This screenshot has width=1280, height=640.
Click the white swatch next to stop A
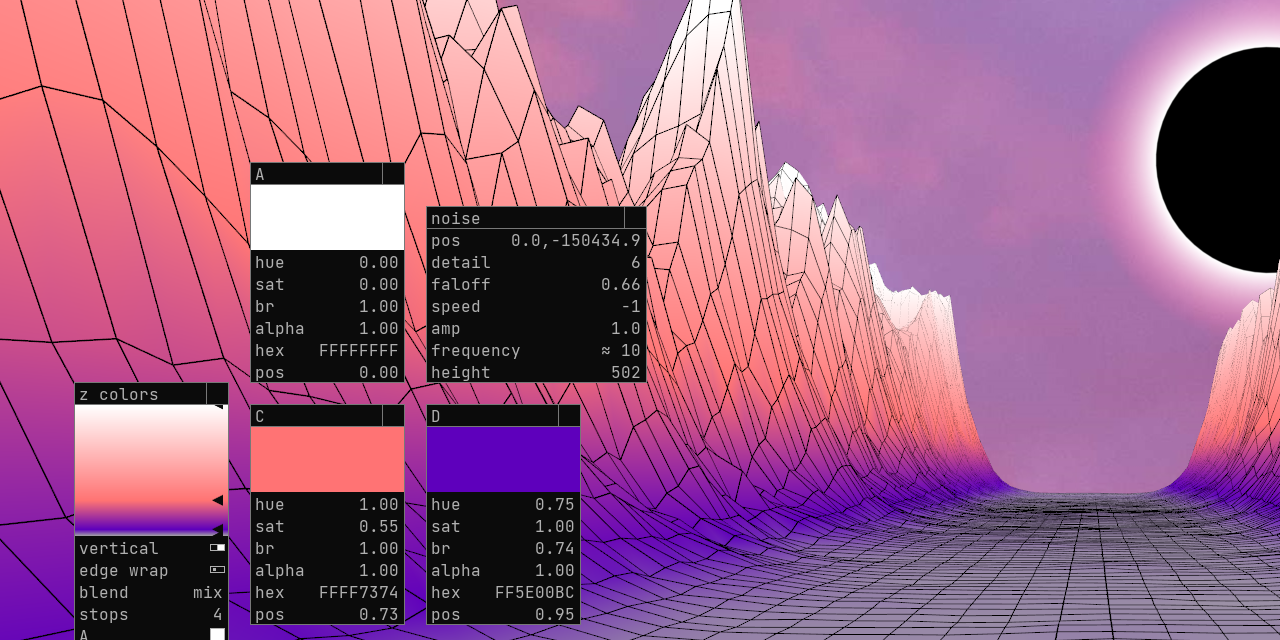pyautogui.click(x=217, y=634)
